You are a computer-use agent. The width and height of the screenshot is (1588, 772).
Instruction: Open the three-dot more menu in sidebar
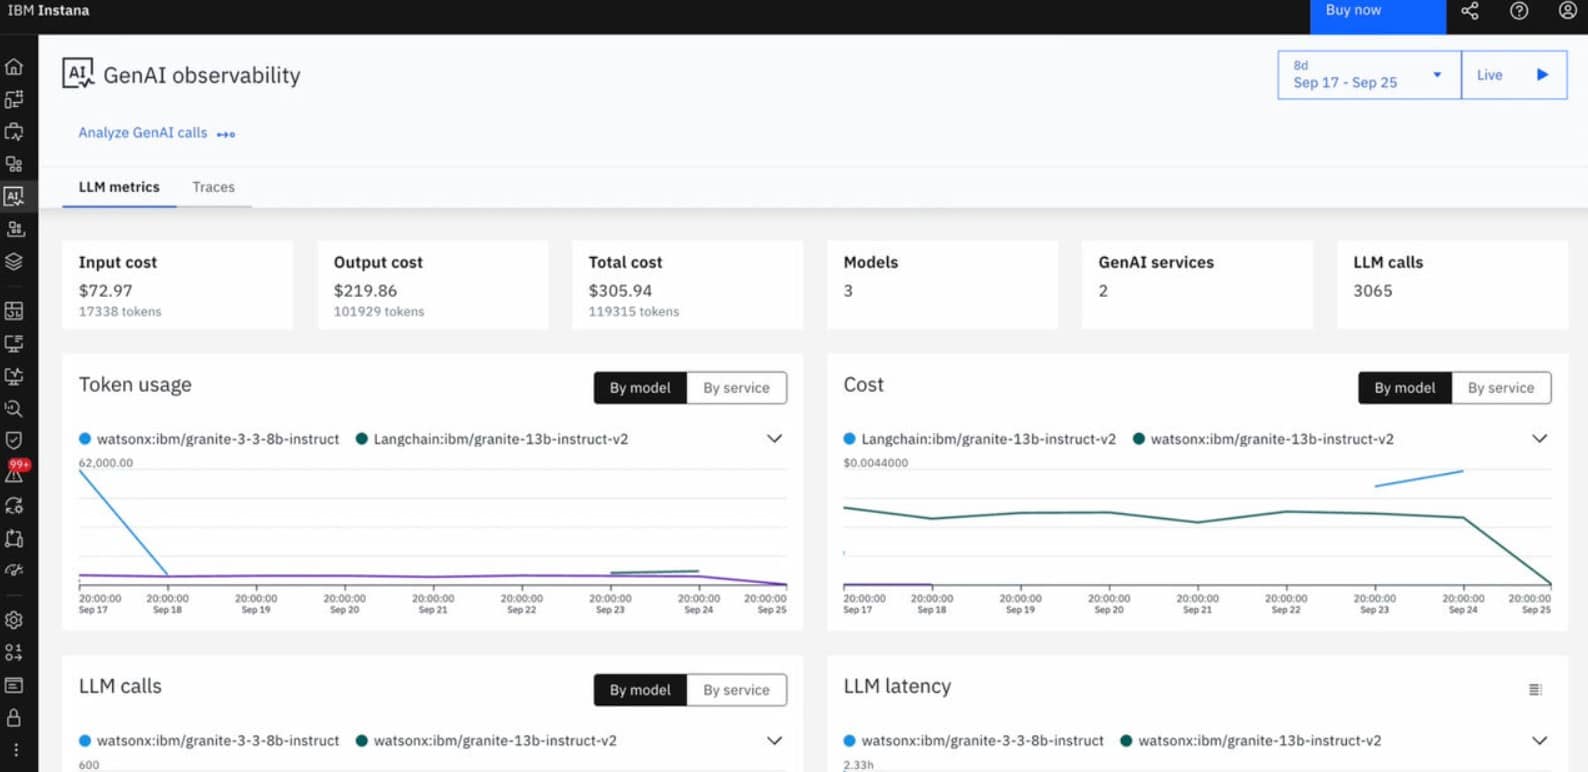click(x=14, y=750)
